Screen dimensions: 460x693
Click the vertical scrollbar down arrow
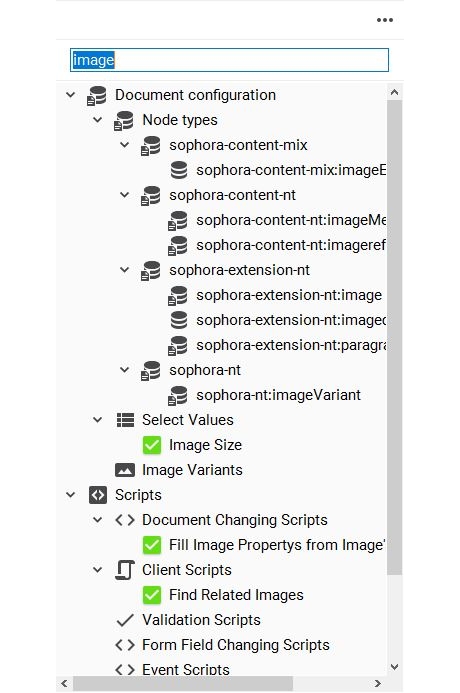pyautogui.click(x=395, y=666)
